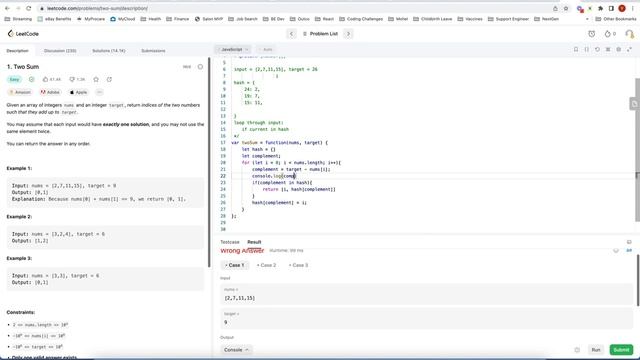Image resolution: width=640 pixels, height=360 pixels.
Task: Click browser back arrow
Action: coord(7,8)
